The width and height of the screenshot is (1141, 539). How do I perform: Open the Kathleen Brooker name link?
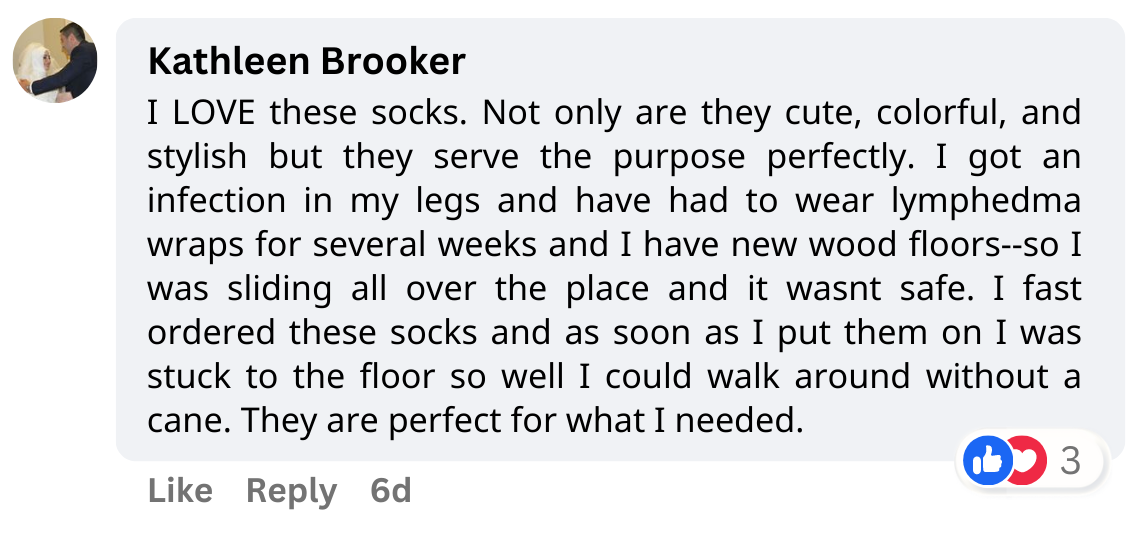pos(306,62)
